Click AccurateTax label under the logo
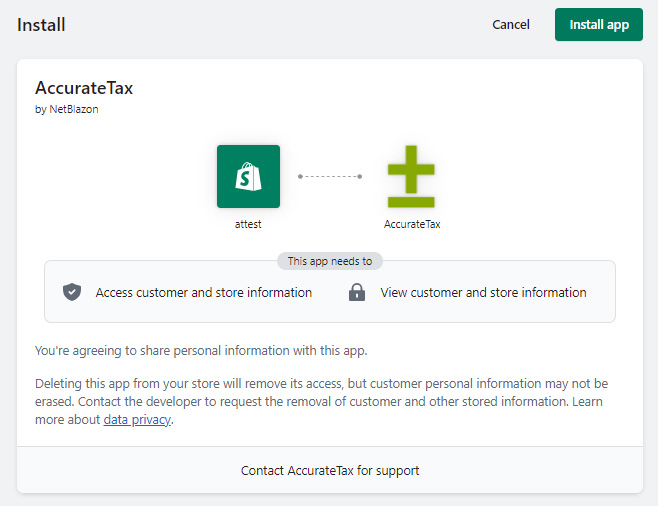The height and width of the screenshot is (506, 658). [x=412, y=224]
